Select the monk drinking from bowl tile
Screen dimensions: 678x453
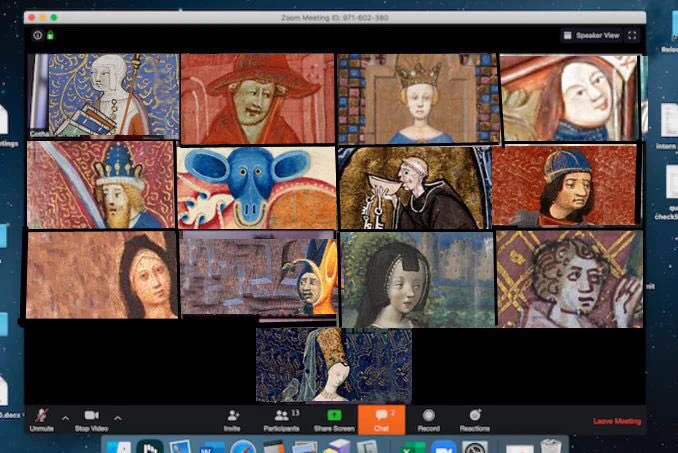click(415, 188)
